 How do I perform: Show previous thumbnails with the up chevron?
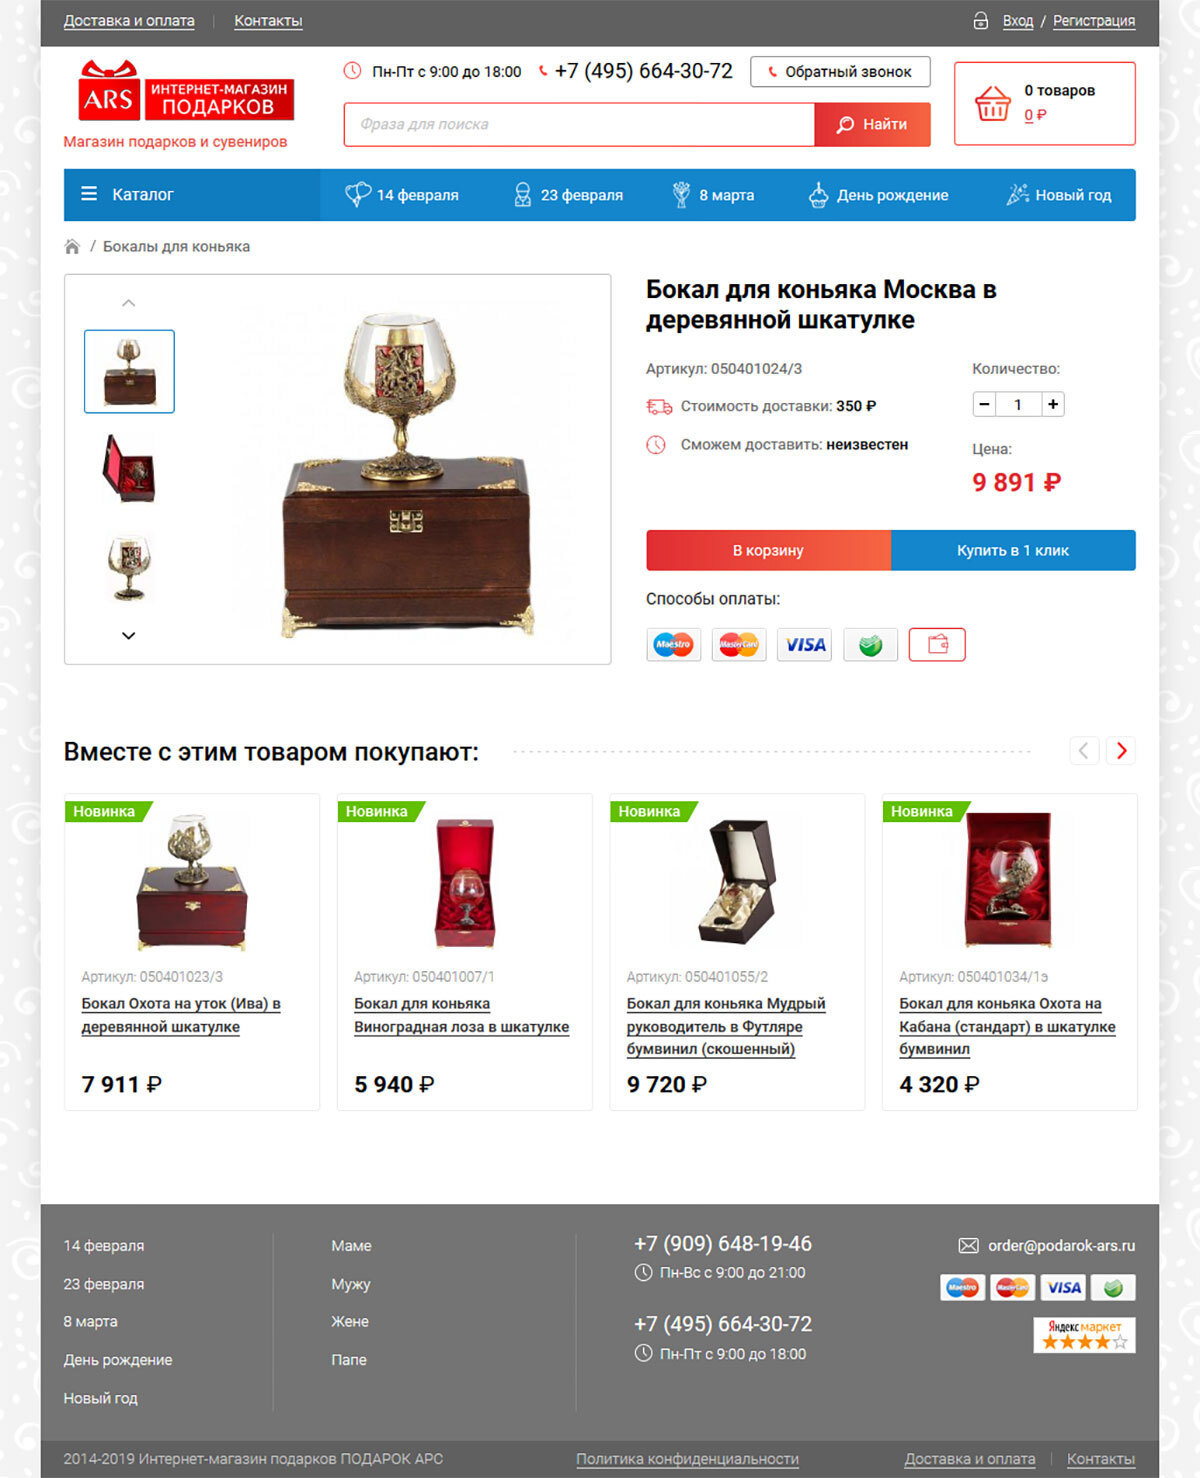[x=128, y=303]
